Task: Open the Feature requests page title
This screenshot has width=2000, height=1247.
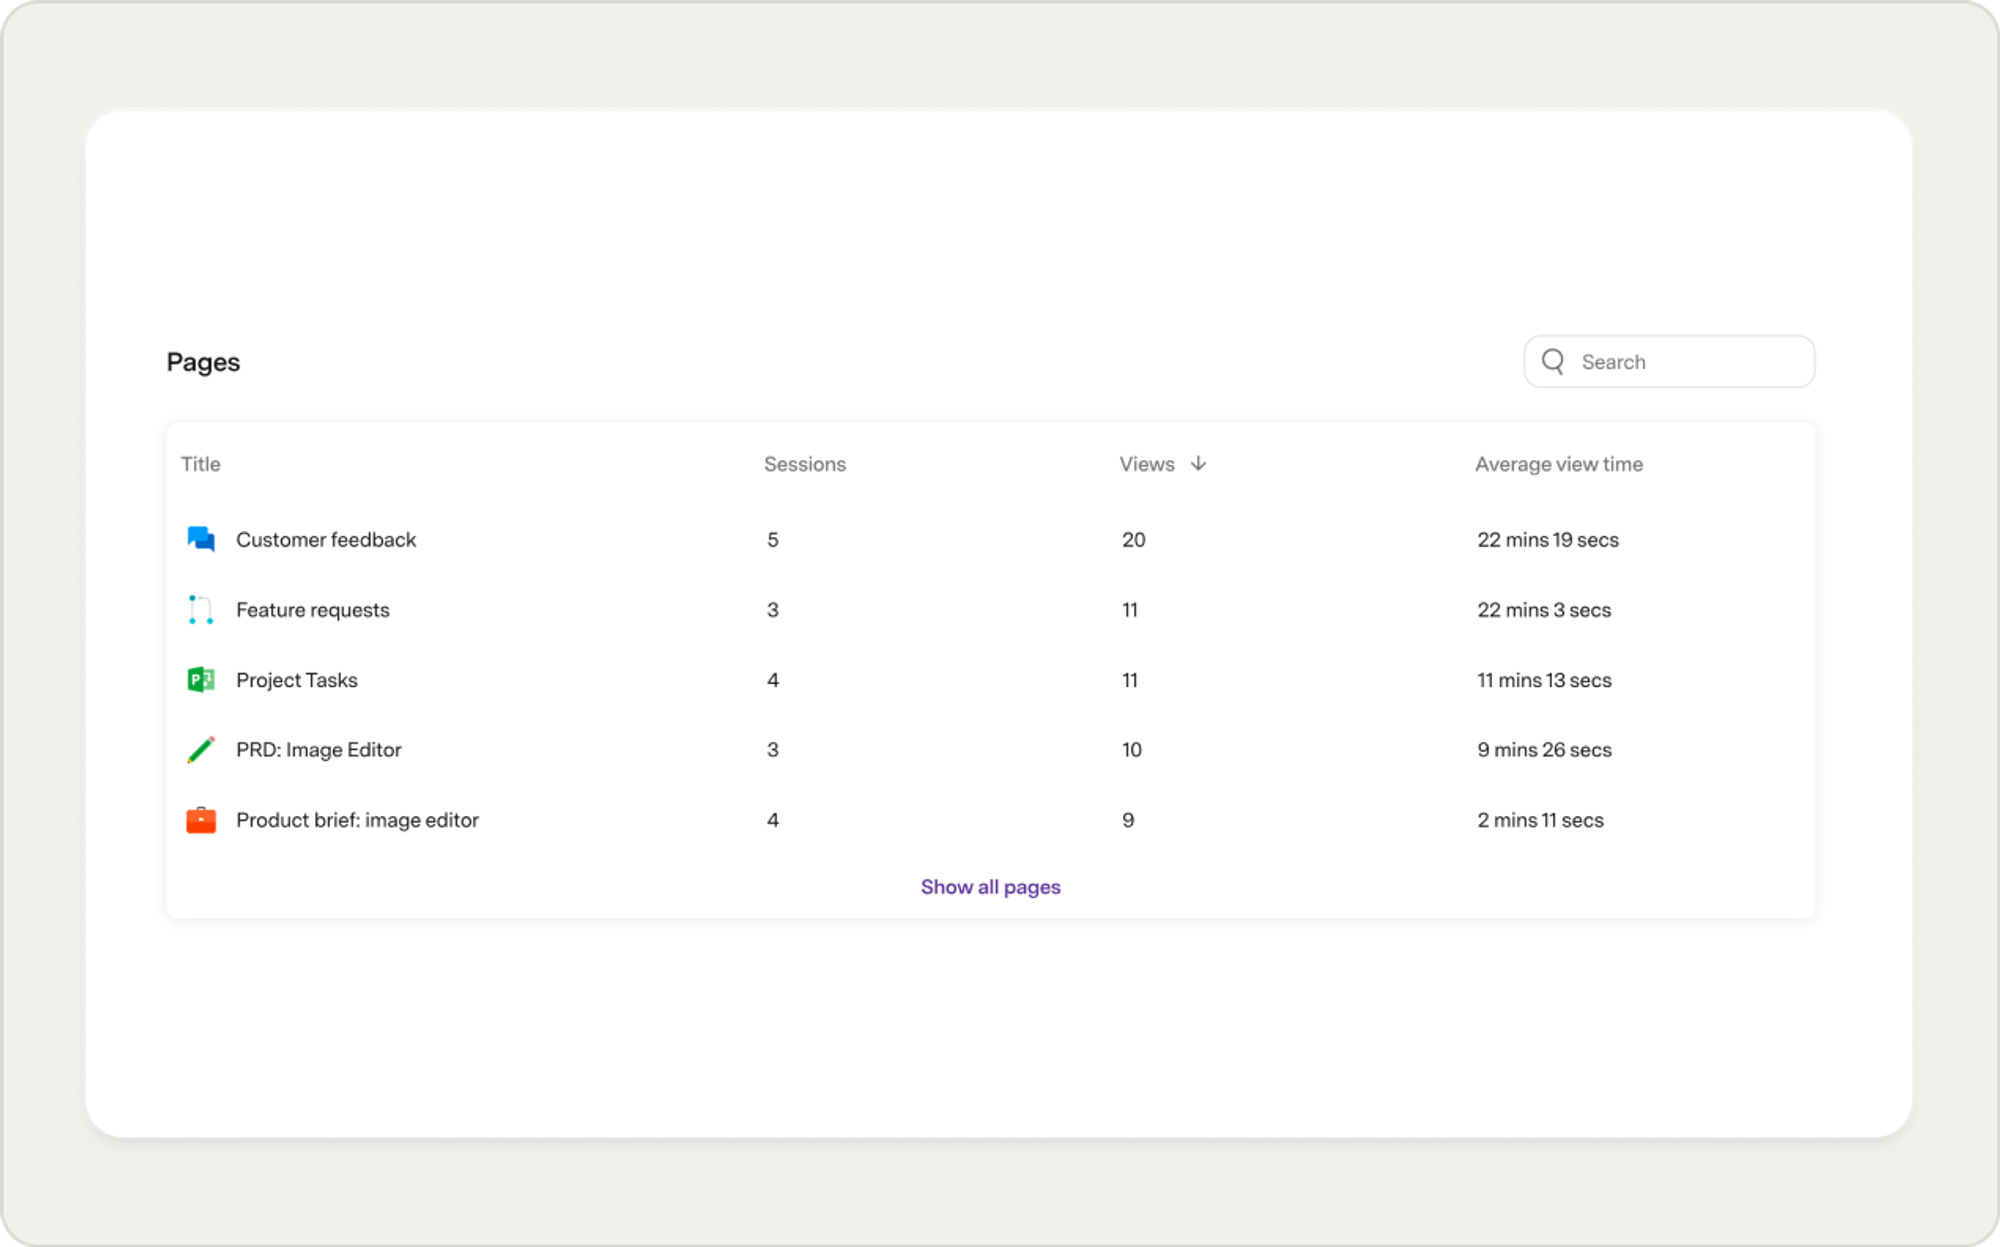Action: tap(313, 610)
